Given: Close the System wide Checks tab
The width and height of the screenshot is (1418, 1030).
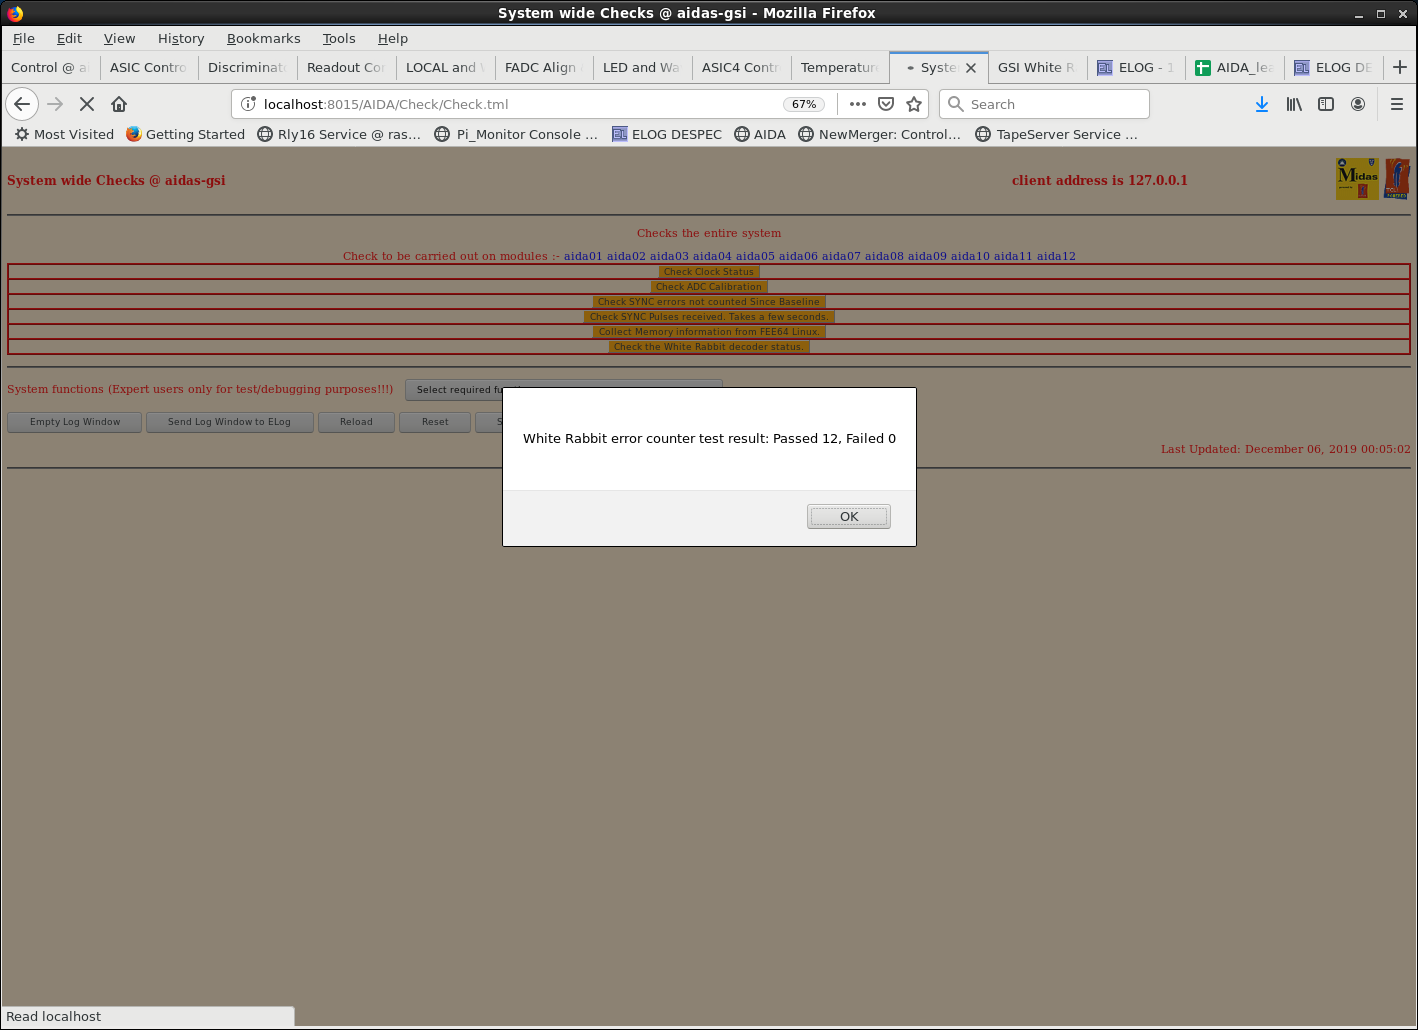Looking at the screenshot, I should click(971, 68).
